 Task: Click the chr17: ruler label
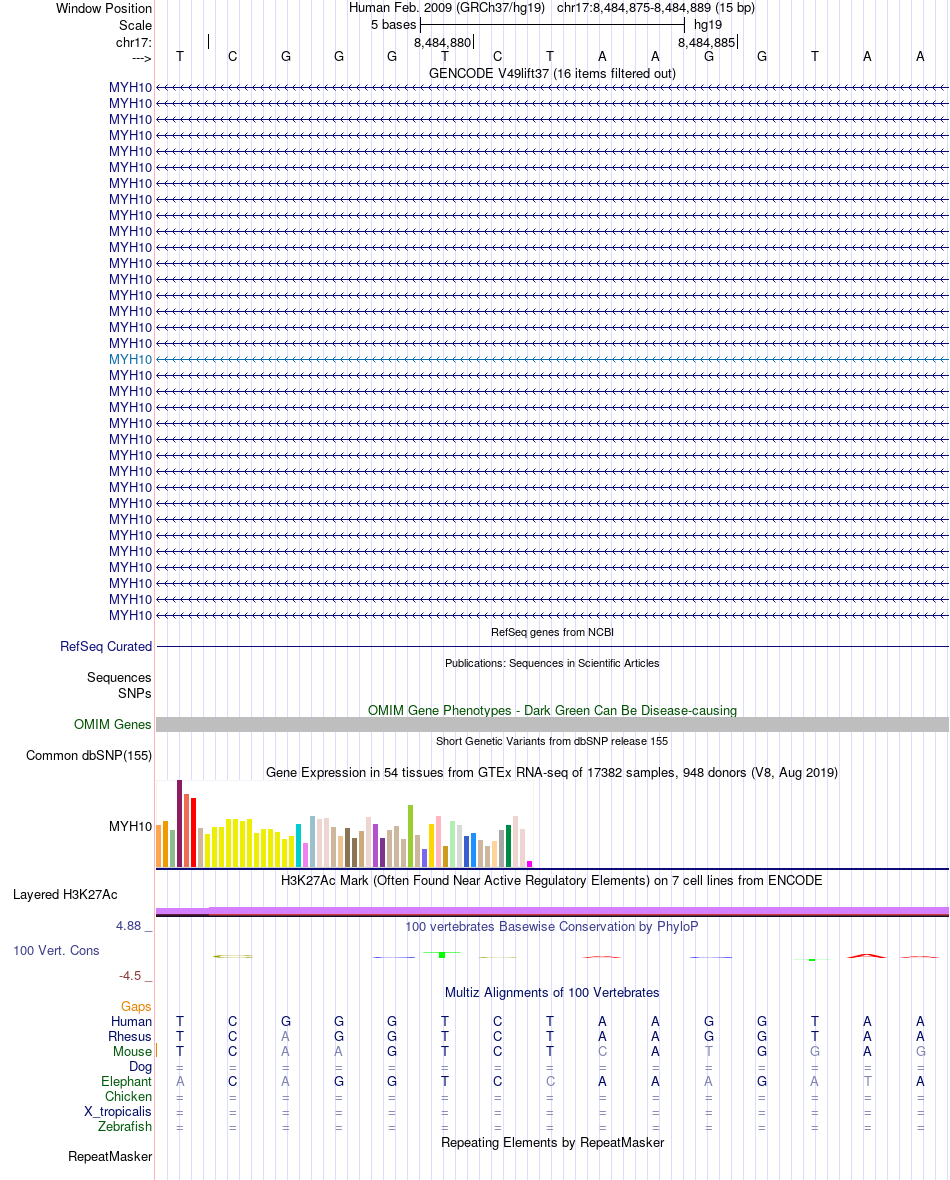coord(133,42)
